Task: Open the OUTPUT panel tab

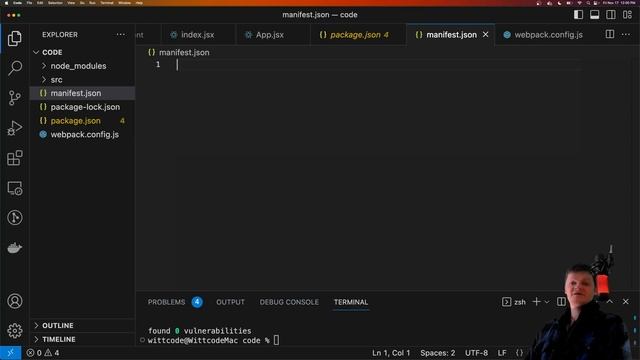Action: click(x=230, y=302)
